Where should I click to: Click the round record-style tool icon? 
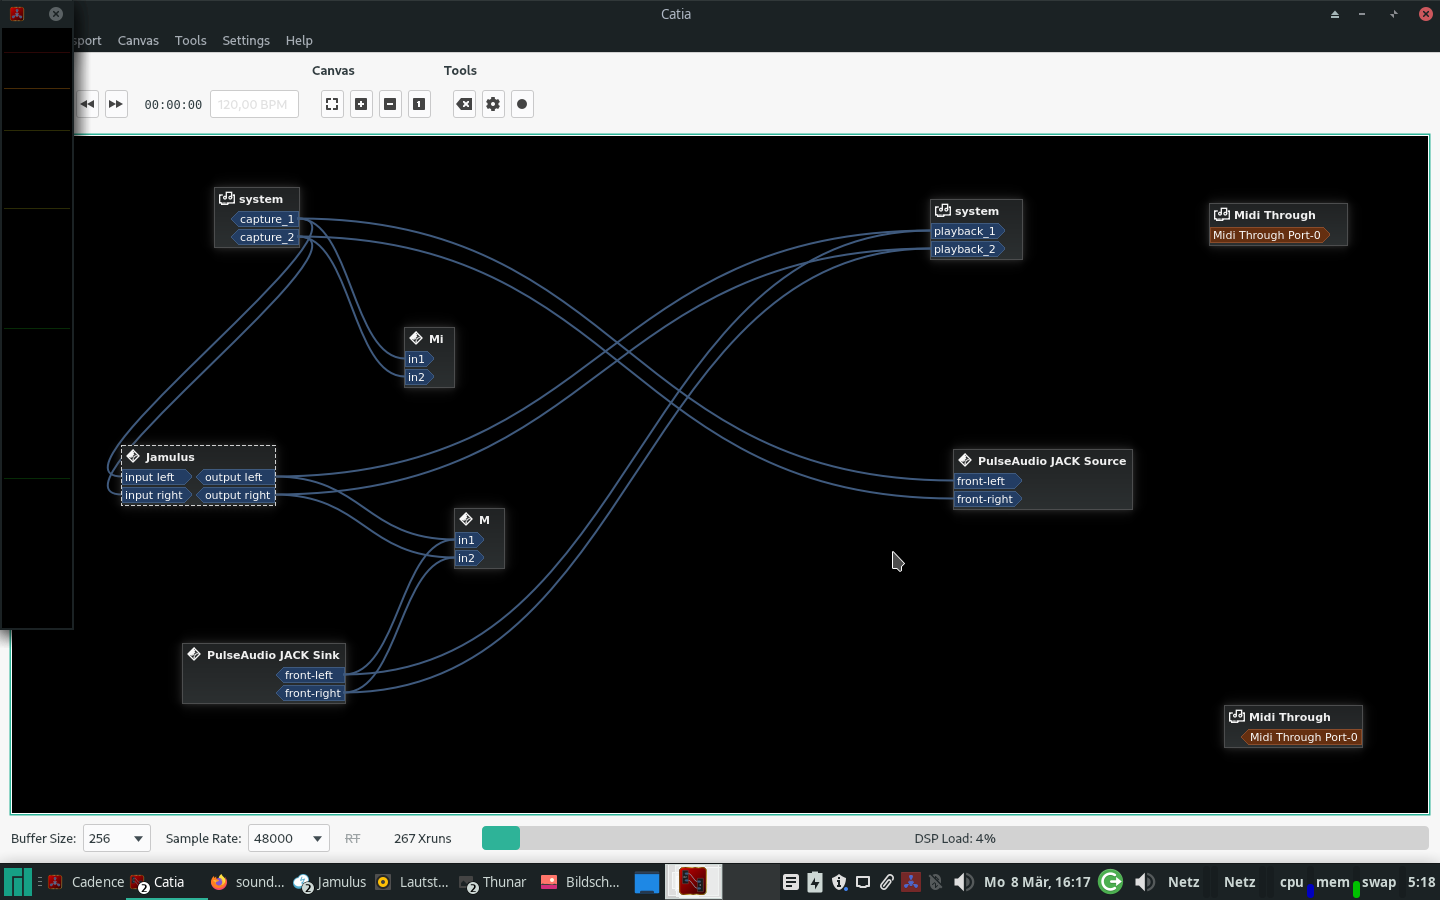(x=522, y=104)
